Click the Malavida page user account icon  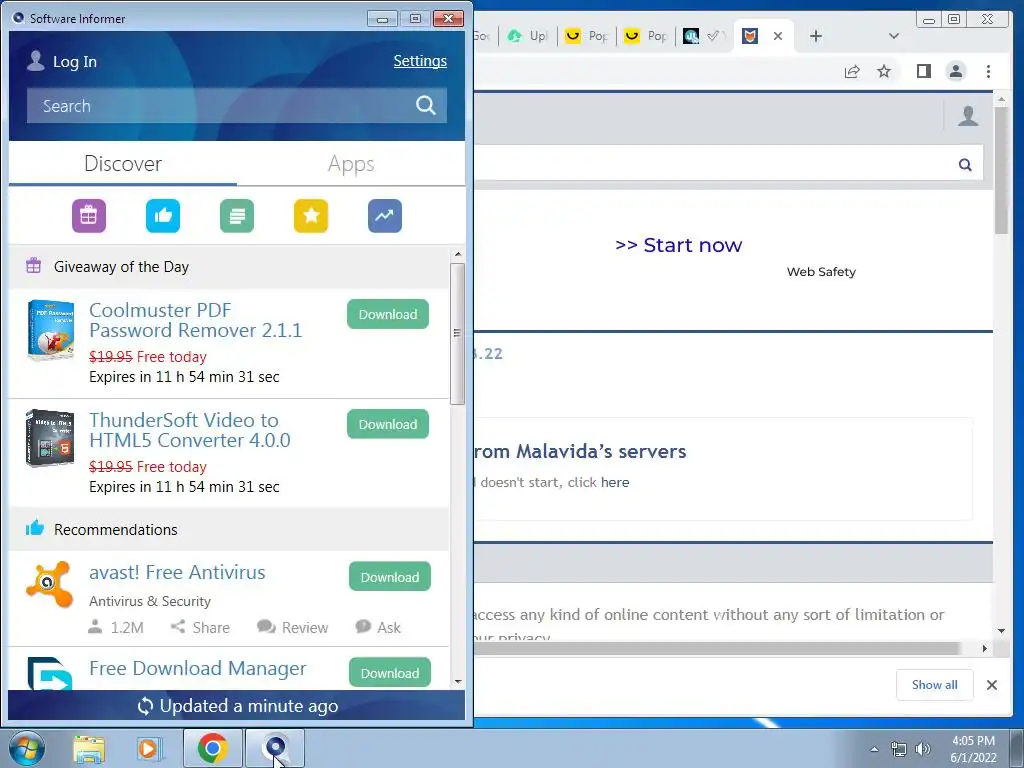(968, 116)
